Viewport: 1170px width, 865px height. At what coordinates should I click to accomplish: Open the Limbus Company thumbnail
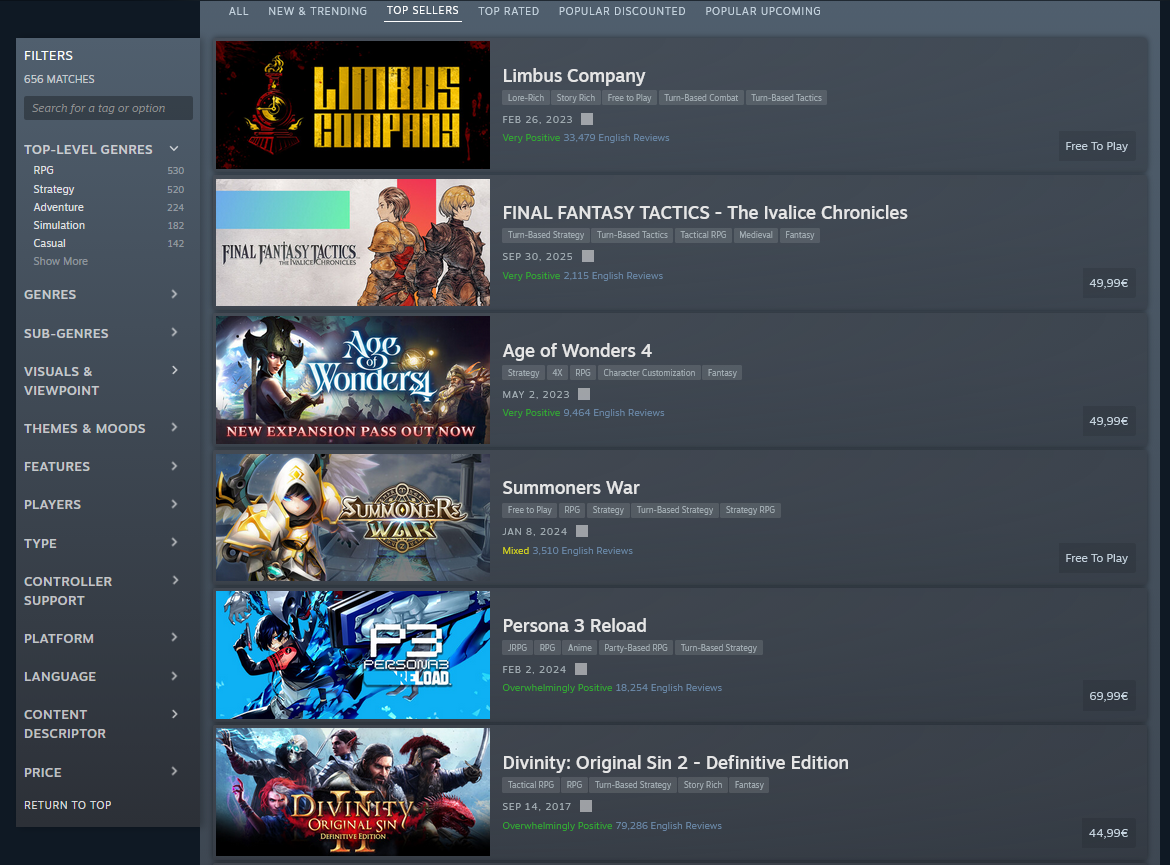click(353, 105)
